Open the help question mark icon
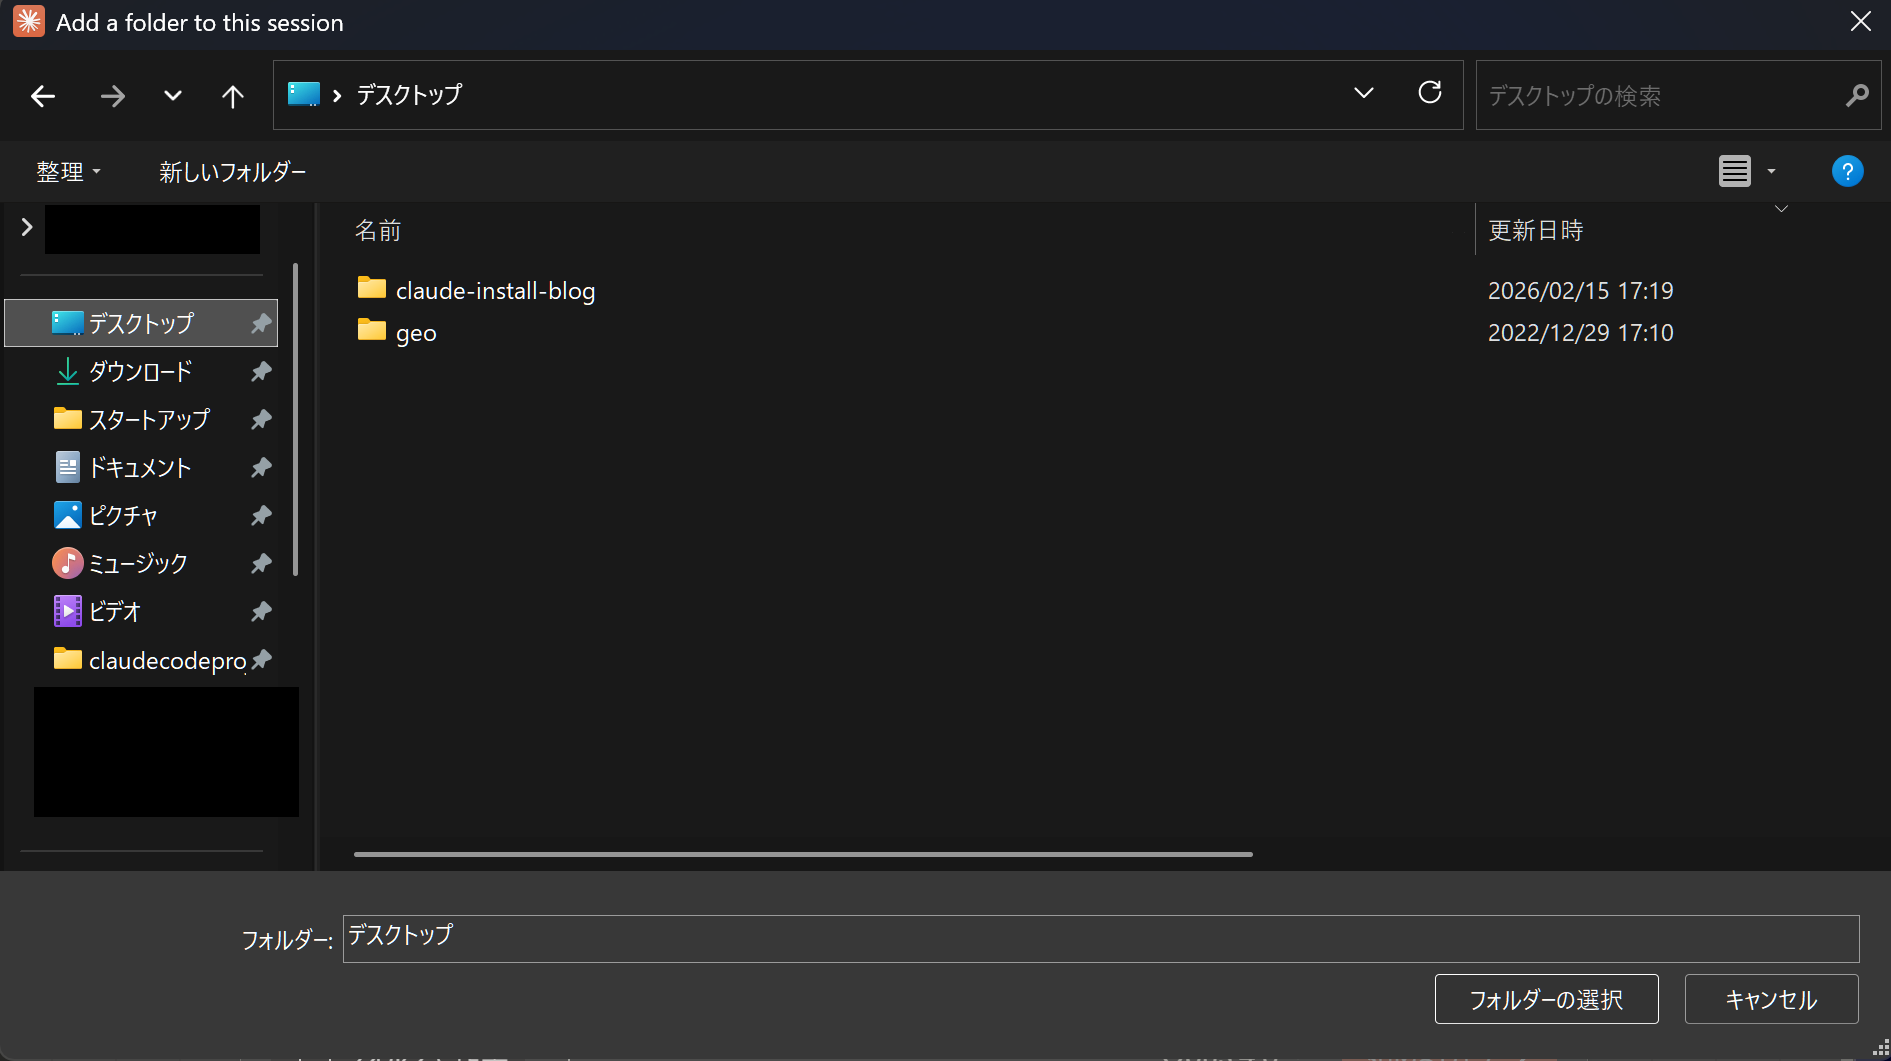Viewport: 1891px width, 1061px height. (1847, 172)
